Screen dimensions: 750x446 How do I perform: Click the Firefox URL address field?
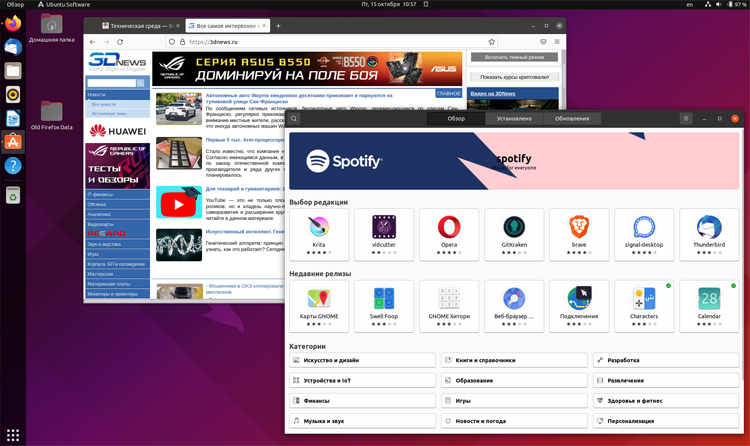pyautogui.click(x=330, y=42)
